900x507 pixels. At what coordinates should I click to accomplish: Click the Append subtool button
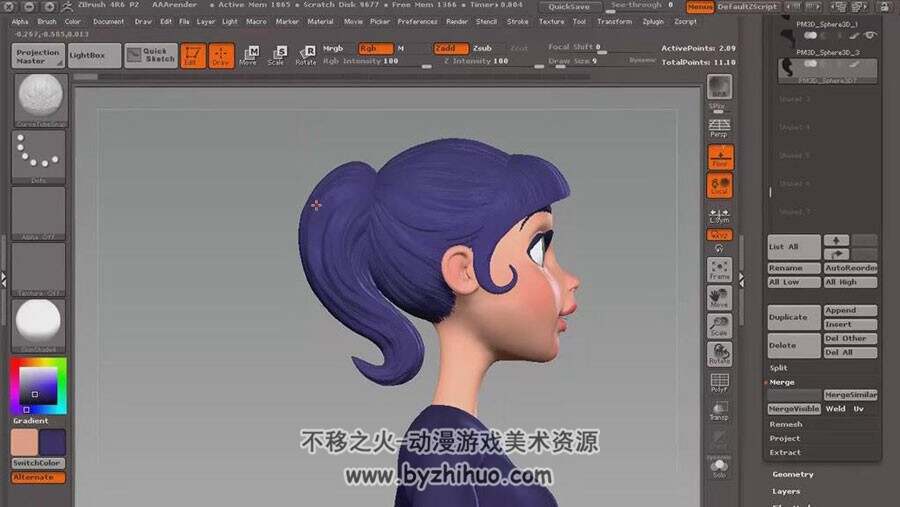pyautogui.click(x=851, y=310)
